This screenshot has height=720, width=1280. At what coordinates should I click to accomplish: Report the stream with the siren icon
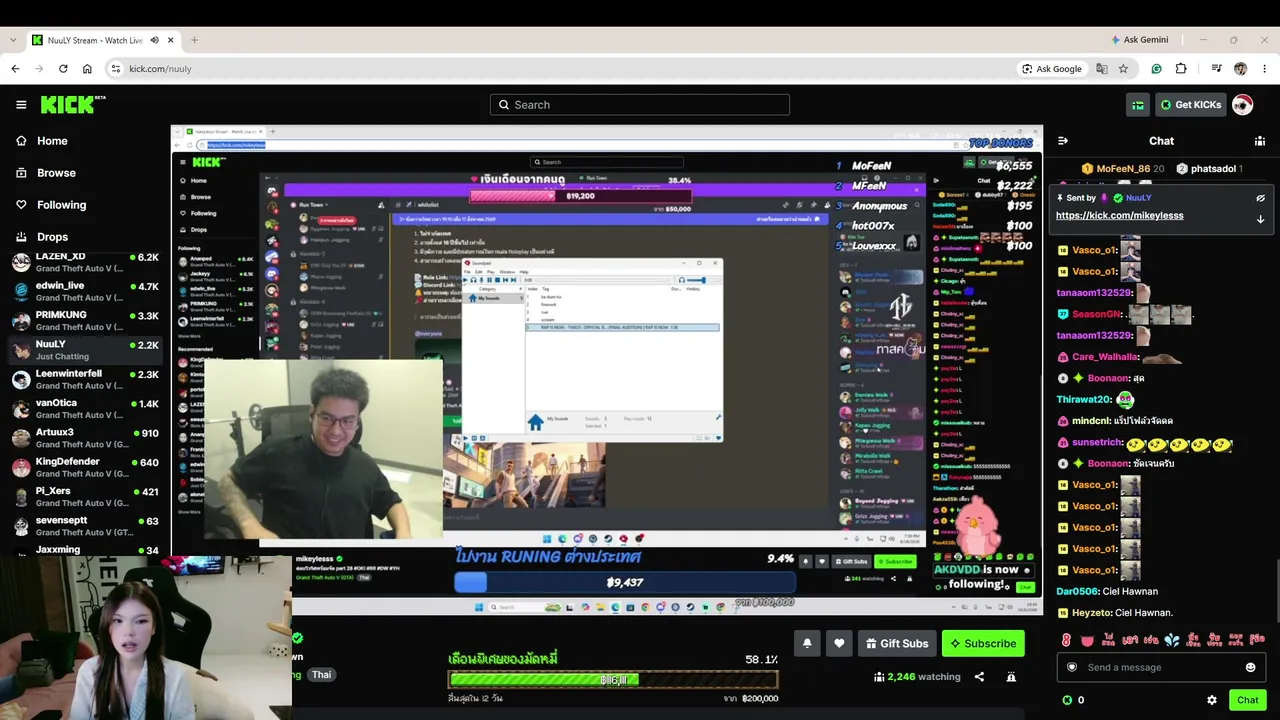1011,677
